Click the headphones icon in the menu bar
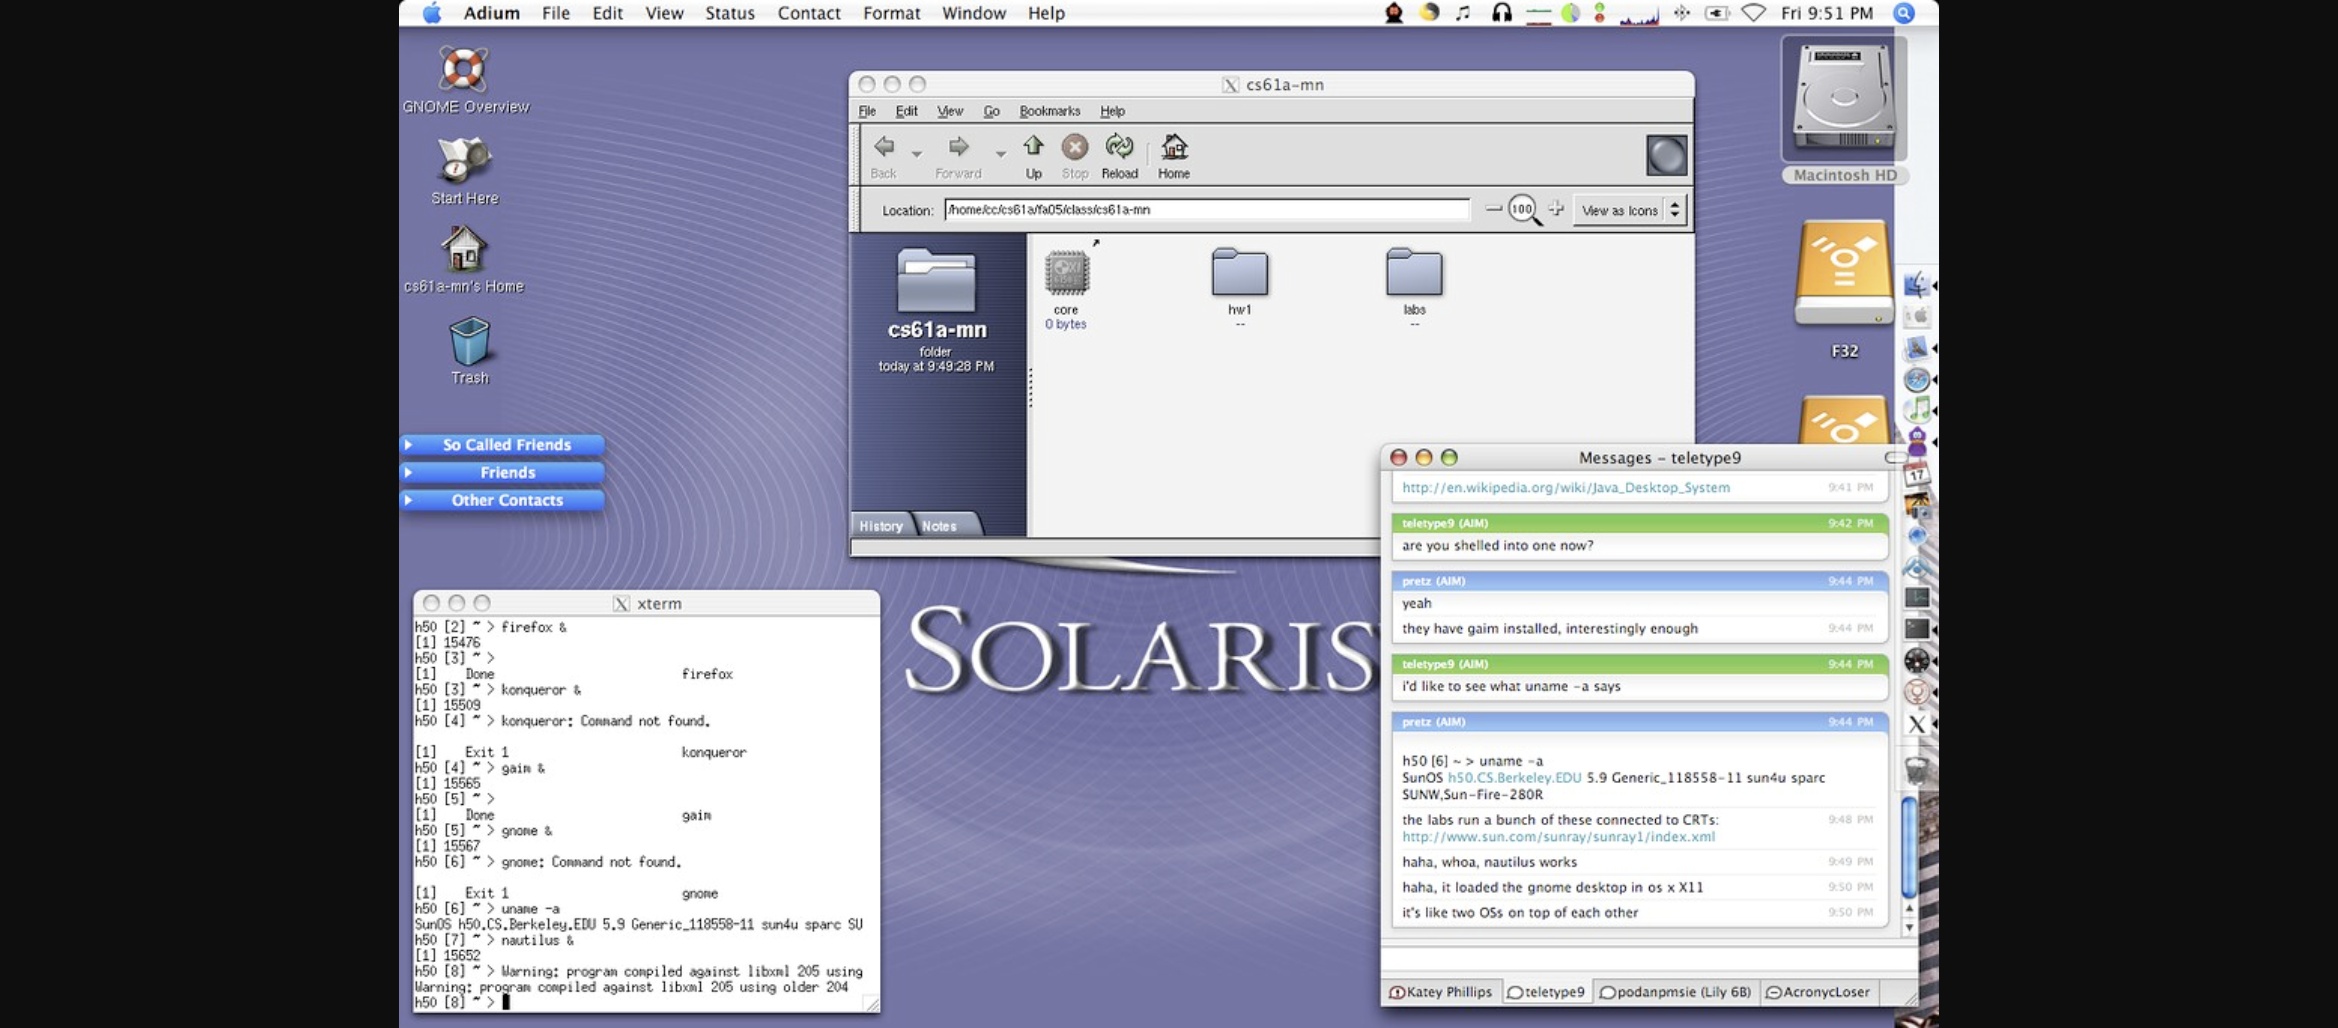The height and width of the screenshot is (1028, 2338). tap(1501, 13)
